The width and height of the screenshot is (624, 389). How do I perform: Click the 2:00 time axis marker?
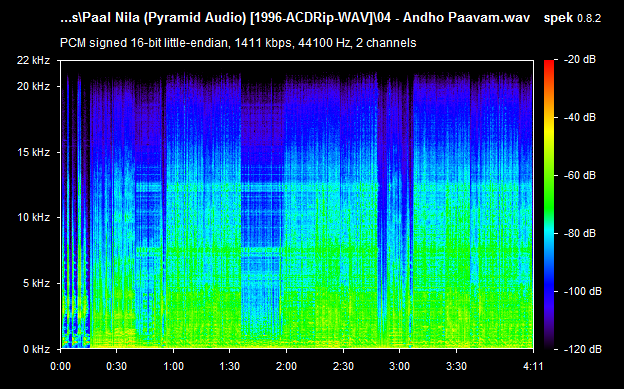pos(286,366)
